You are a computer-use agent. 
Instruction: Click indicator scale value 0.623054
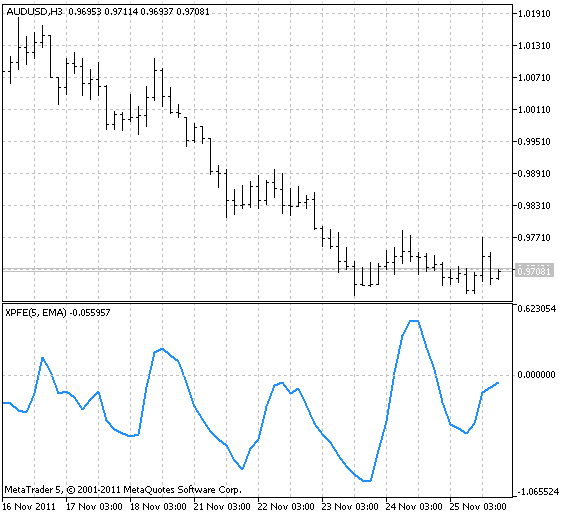[x=537, y=309]
